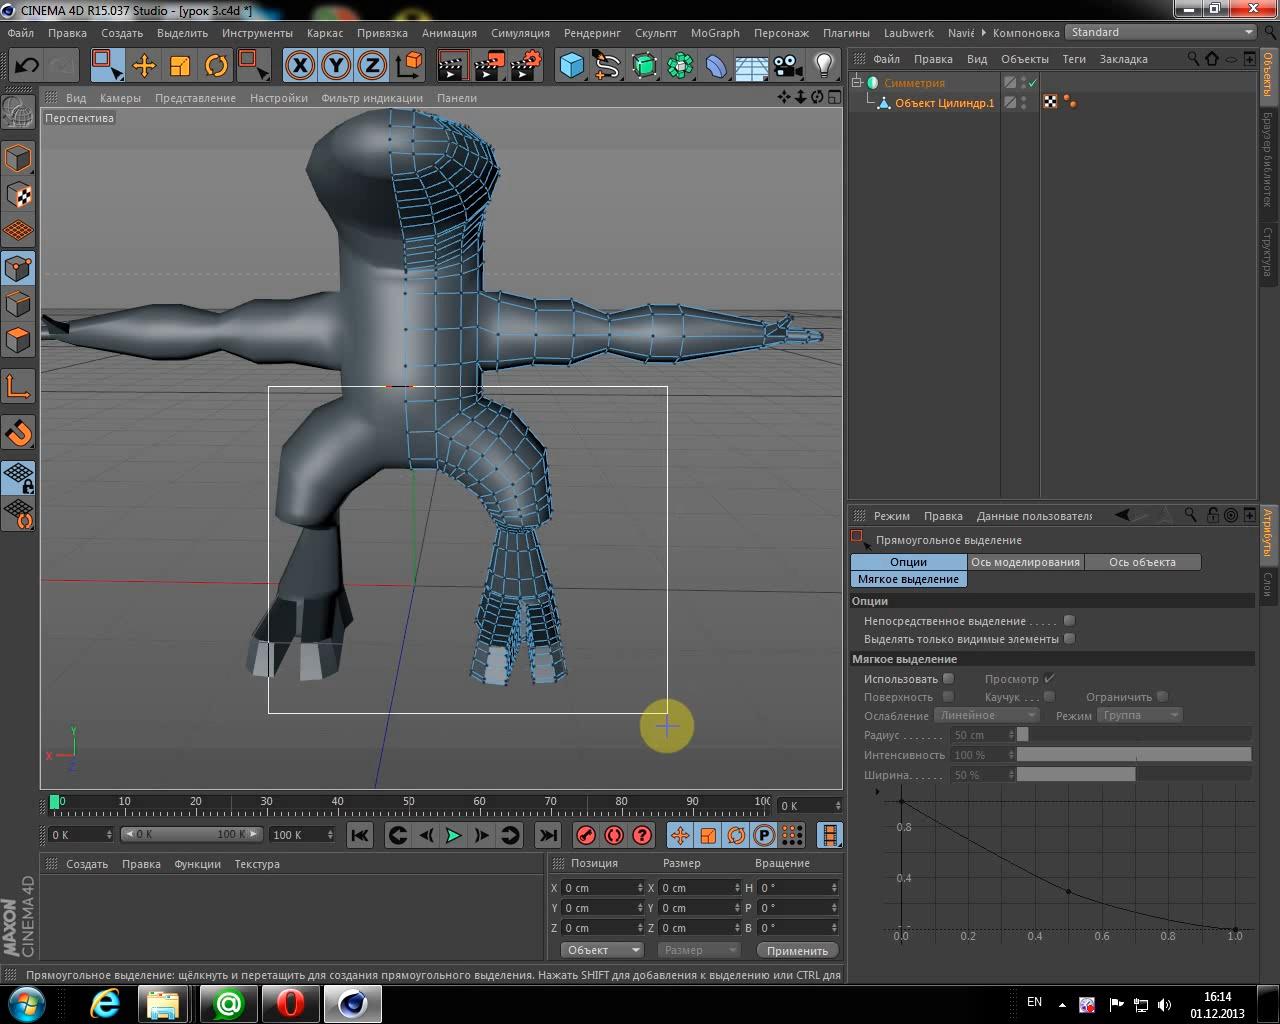
Task: Select the Move tool
Action: pos(144,66)
